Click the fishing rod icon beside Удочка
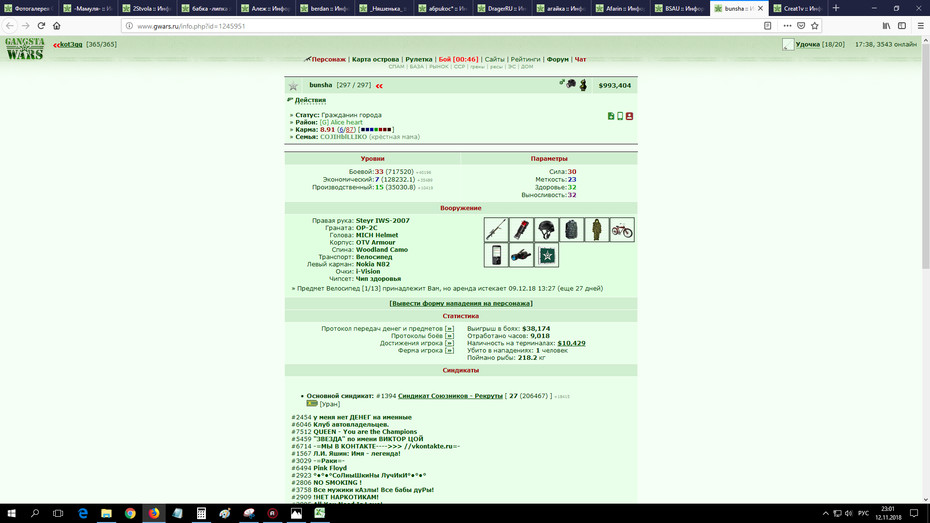 [788, 44]
